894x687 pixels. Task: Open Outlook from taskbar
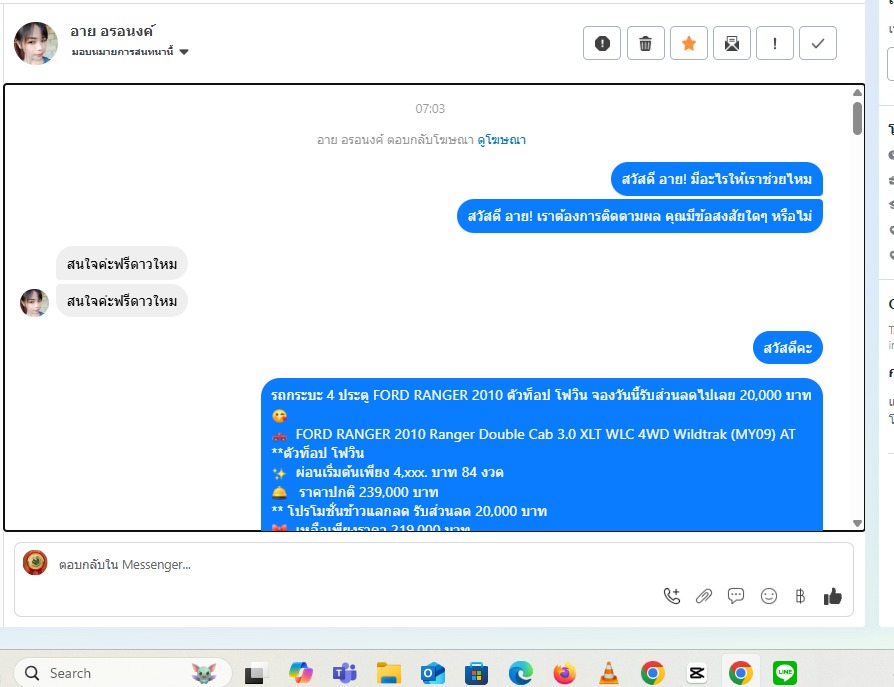coord(433,673)
